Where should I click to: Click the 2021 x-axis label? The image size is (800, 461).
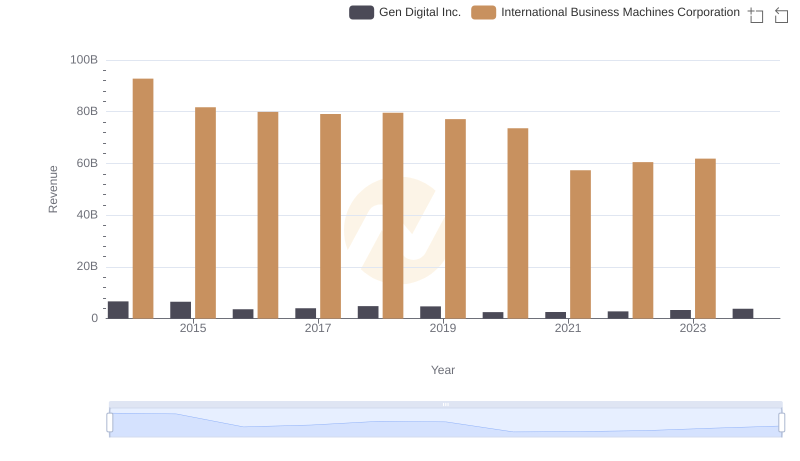[x=568, y=328]
